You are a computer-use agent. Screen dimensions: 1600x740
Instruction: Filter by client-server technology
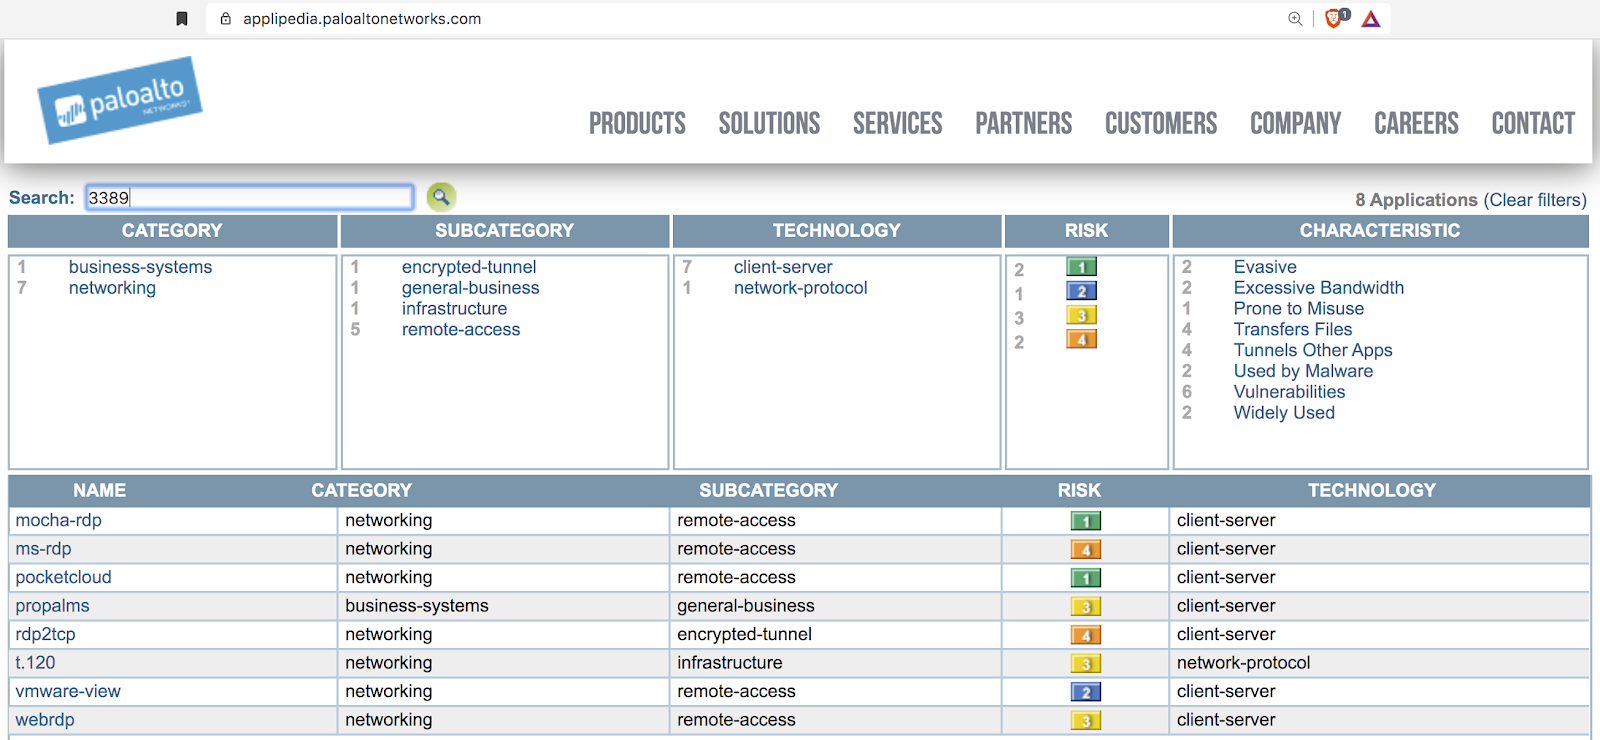pyautogui.click(x=783, y=267)
